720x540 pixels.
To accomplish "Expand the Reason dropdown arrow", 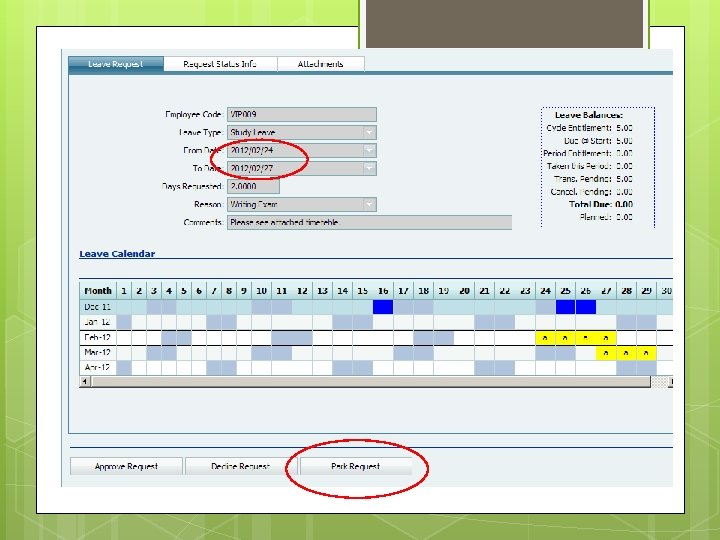I will 369,204.
